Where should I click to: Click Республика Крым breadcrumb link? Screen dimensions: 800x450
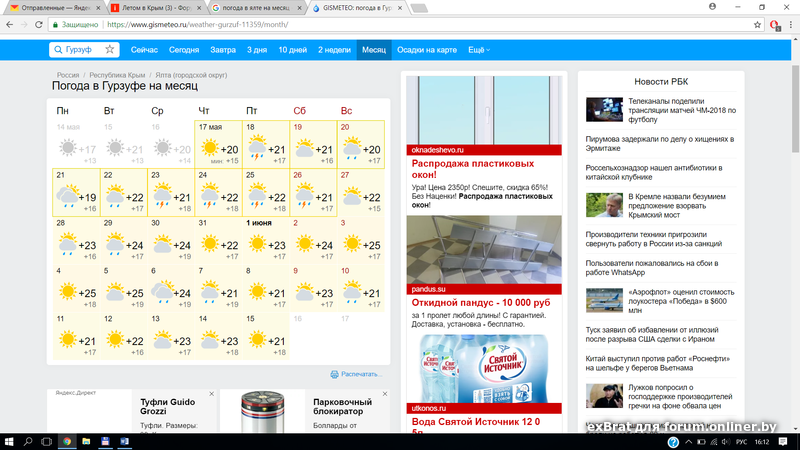click(x=117, y=75)
